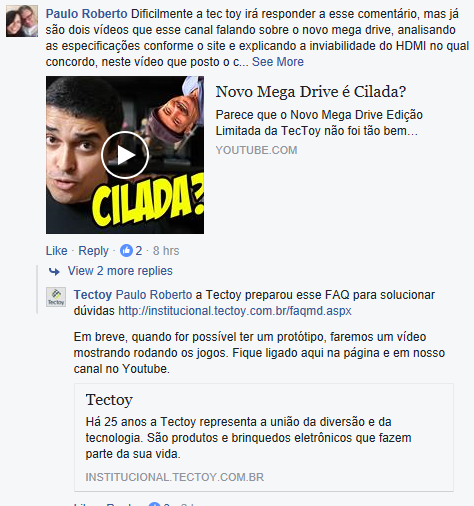Click the video description text snippet
This screenshot has width=474, height=506.
(x=319, y=123)
